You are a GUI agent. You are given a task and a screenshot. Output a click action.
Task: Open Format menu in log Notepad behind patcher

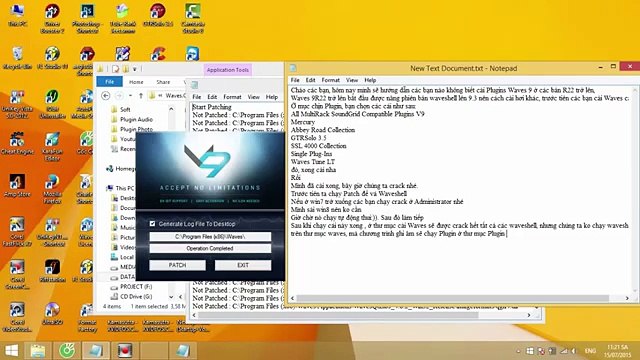[232, 97]
